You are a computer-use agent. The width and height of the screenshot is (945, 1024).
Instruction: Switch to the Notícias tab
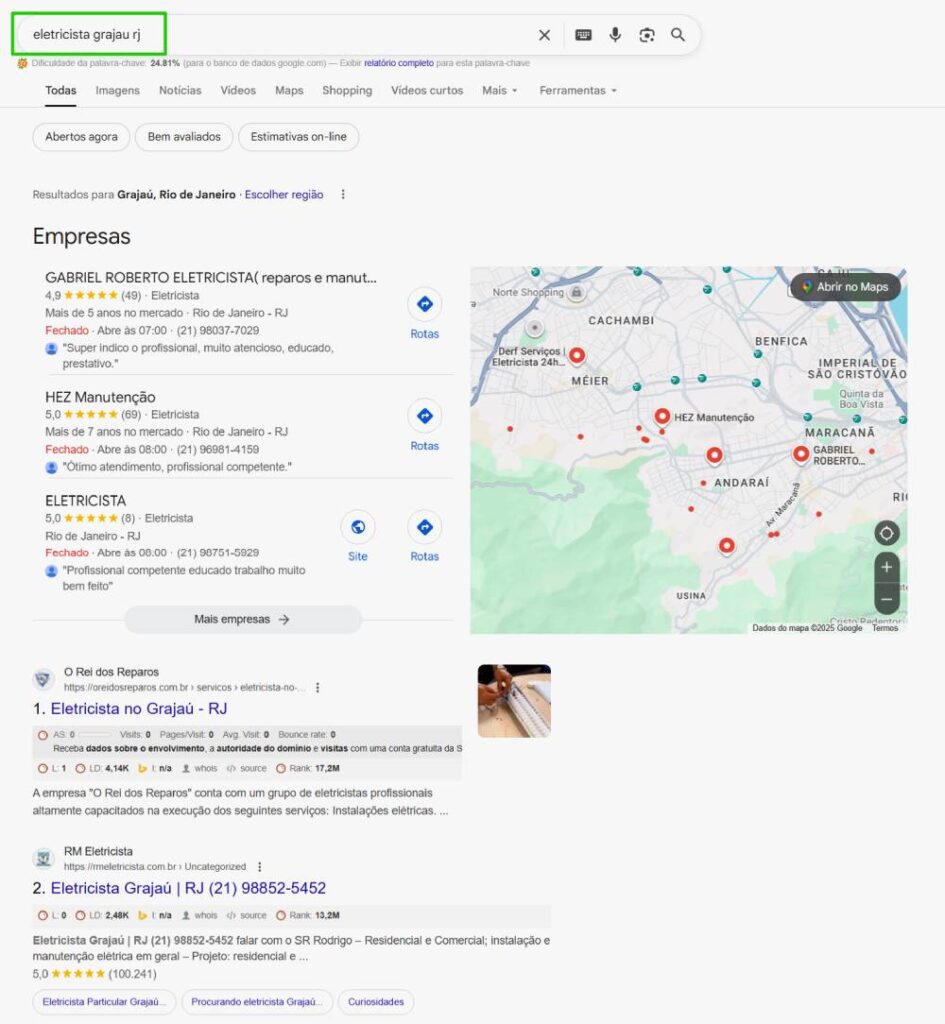click(180, 91)
